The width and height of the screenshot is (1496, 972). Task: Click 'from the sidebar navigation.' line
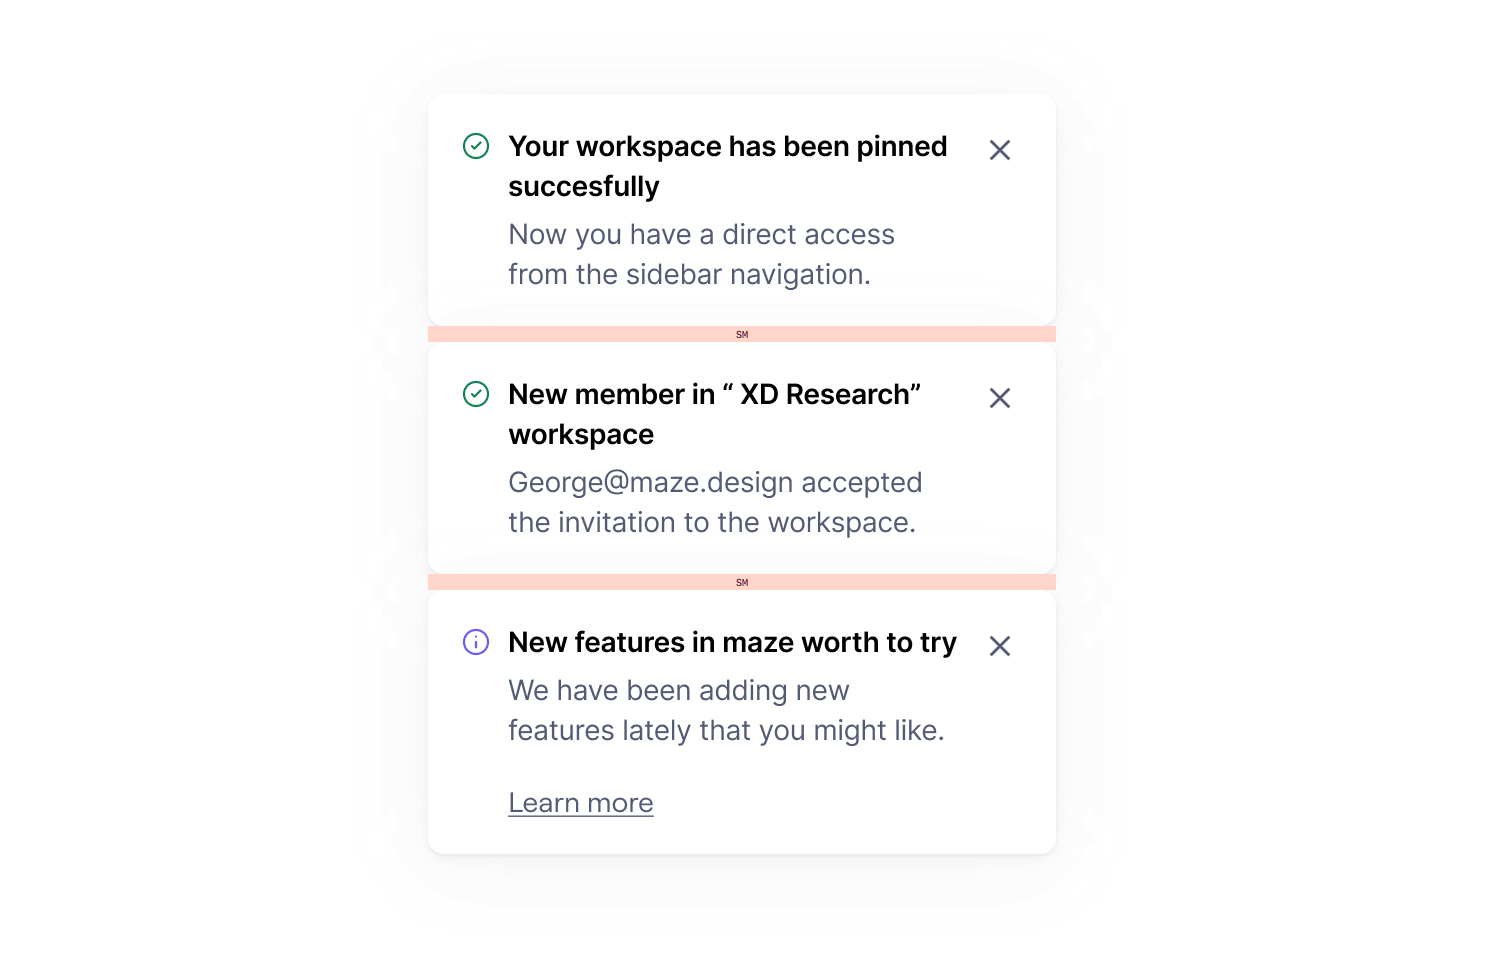click(689, 274)
